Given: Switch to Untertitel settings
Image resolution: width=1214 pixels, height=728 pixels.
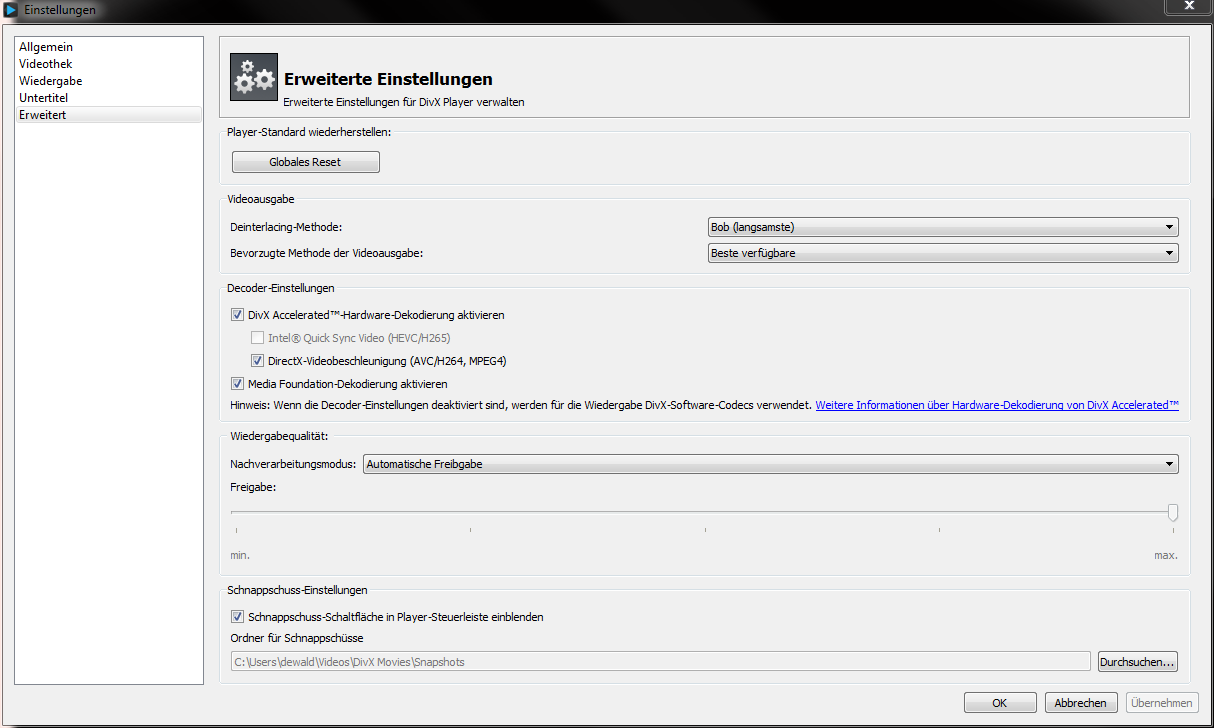Looking at the screenshot, I should click(108, 98).
